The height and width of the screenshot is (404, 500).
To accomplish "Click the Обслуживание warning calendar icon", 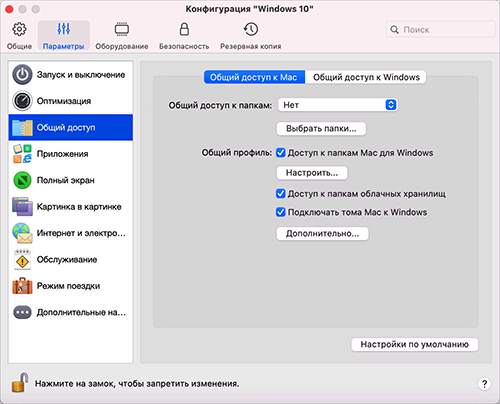I will (x=22, y=259).
